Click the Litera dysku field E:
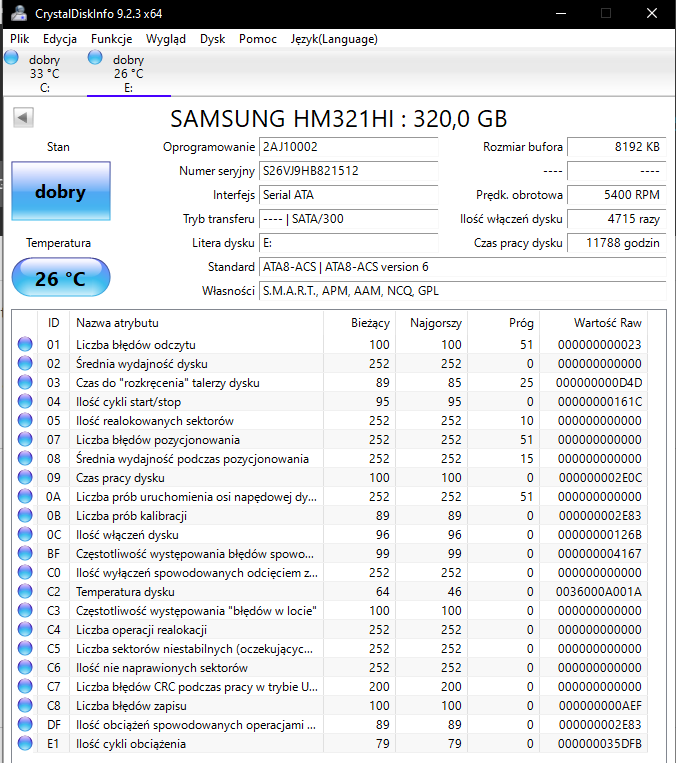This screenshot has width=676, height=763. coord(348,243)
